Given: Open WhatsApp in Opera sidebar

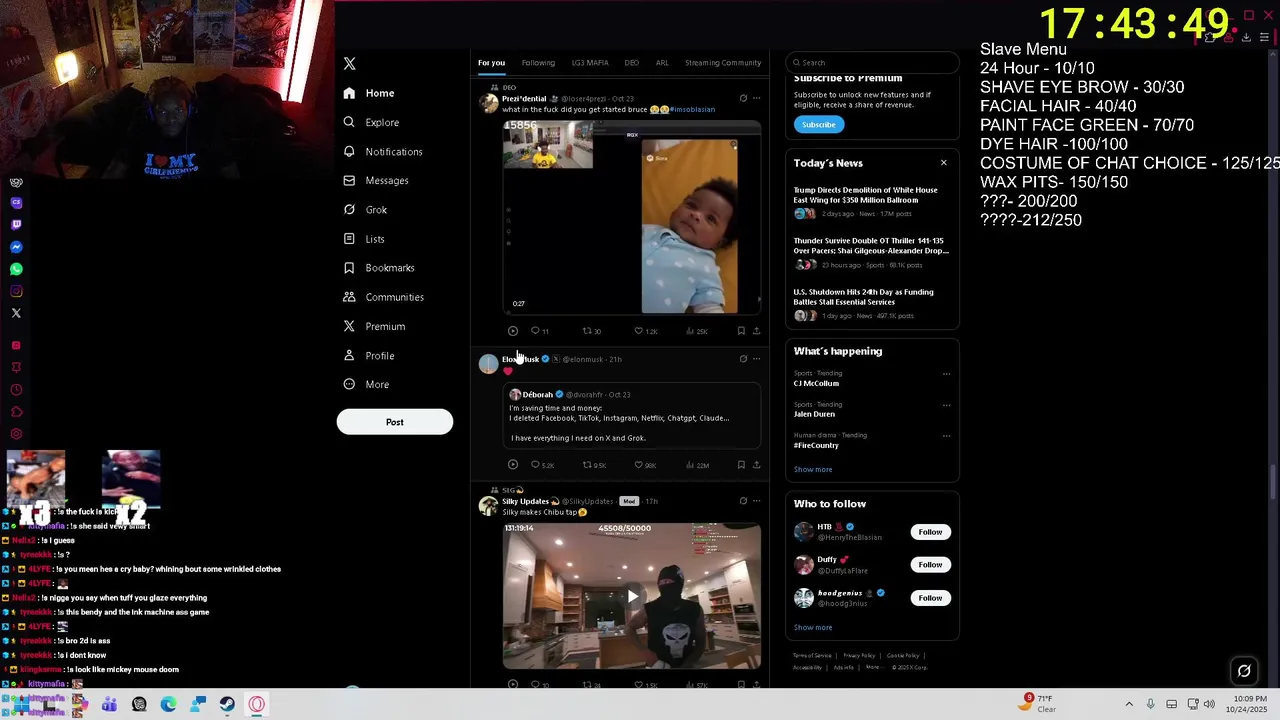Looking at the screenshot, I should point(16,269).
